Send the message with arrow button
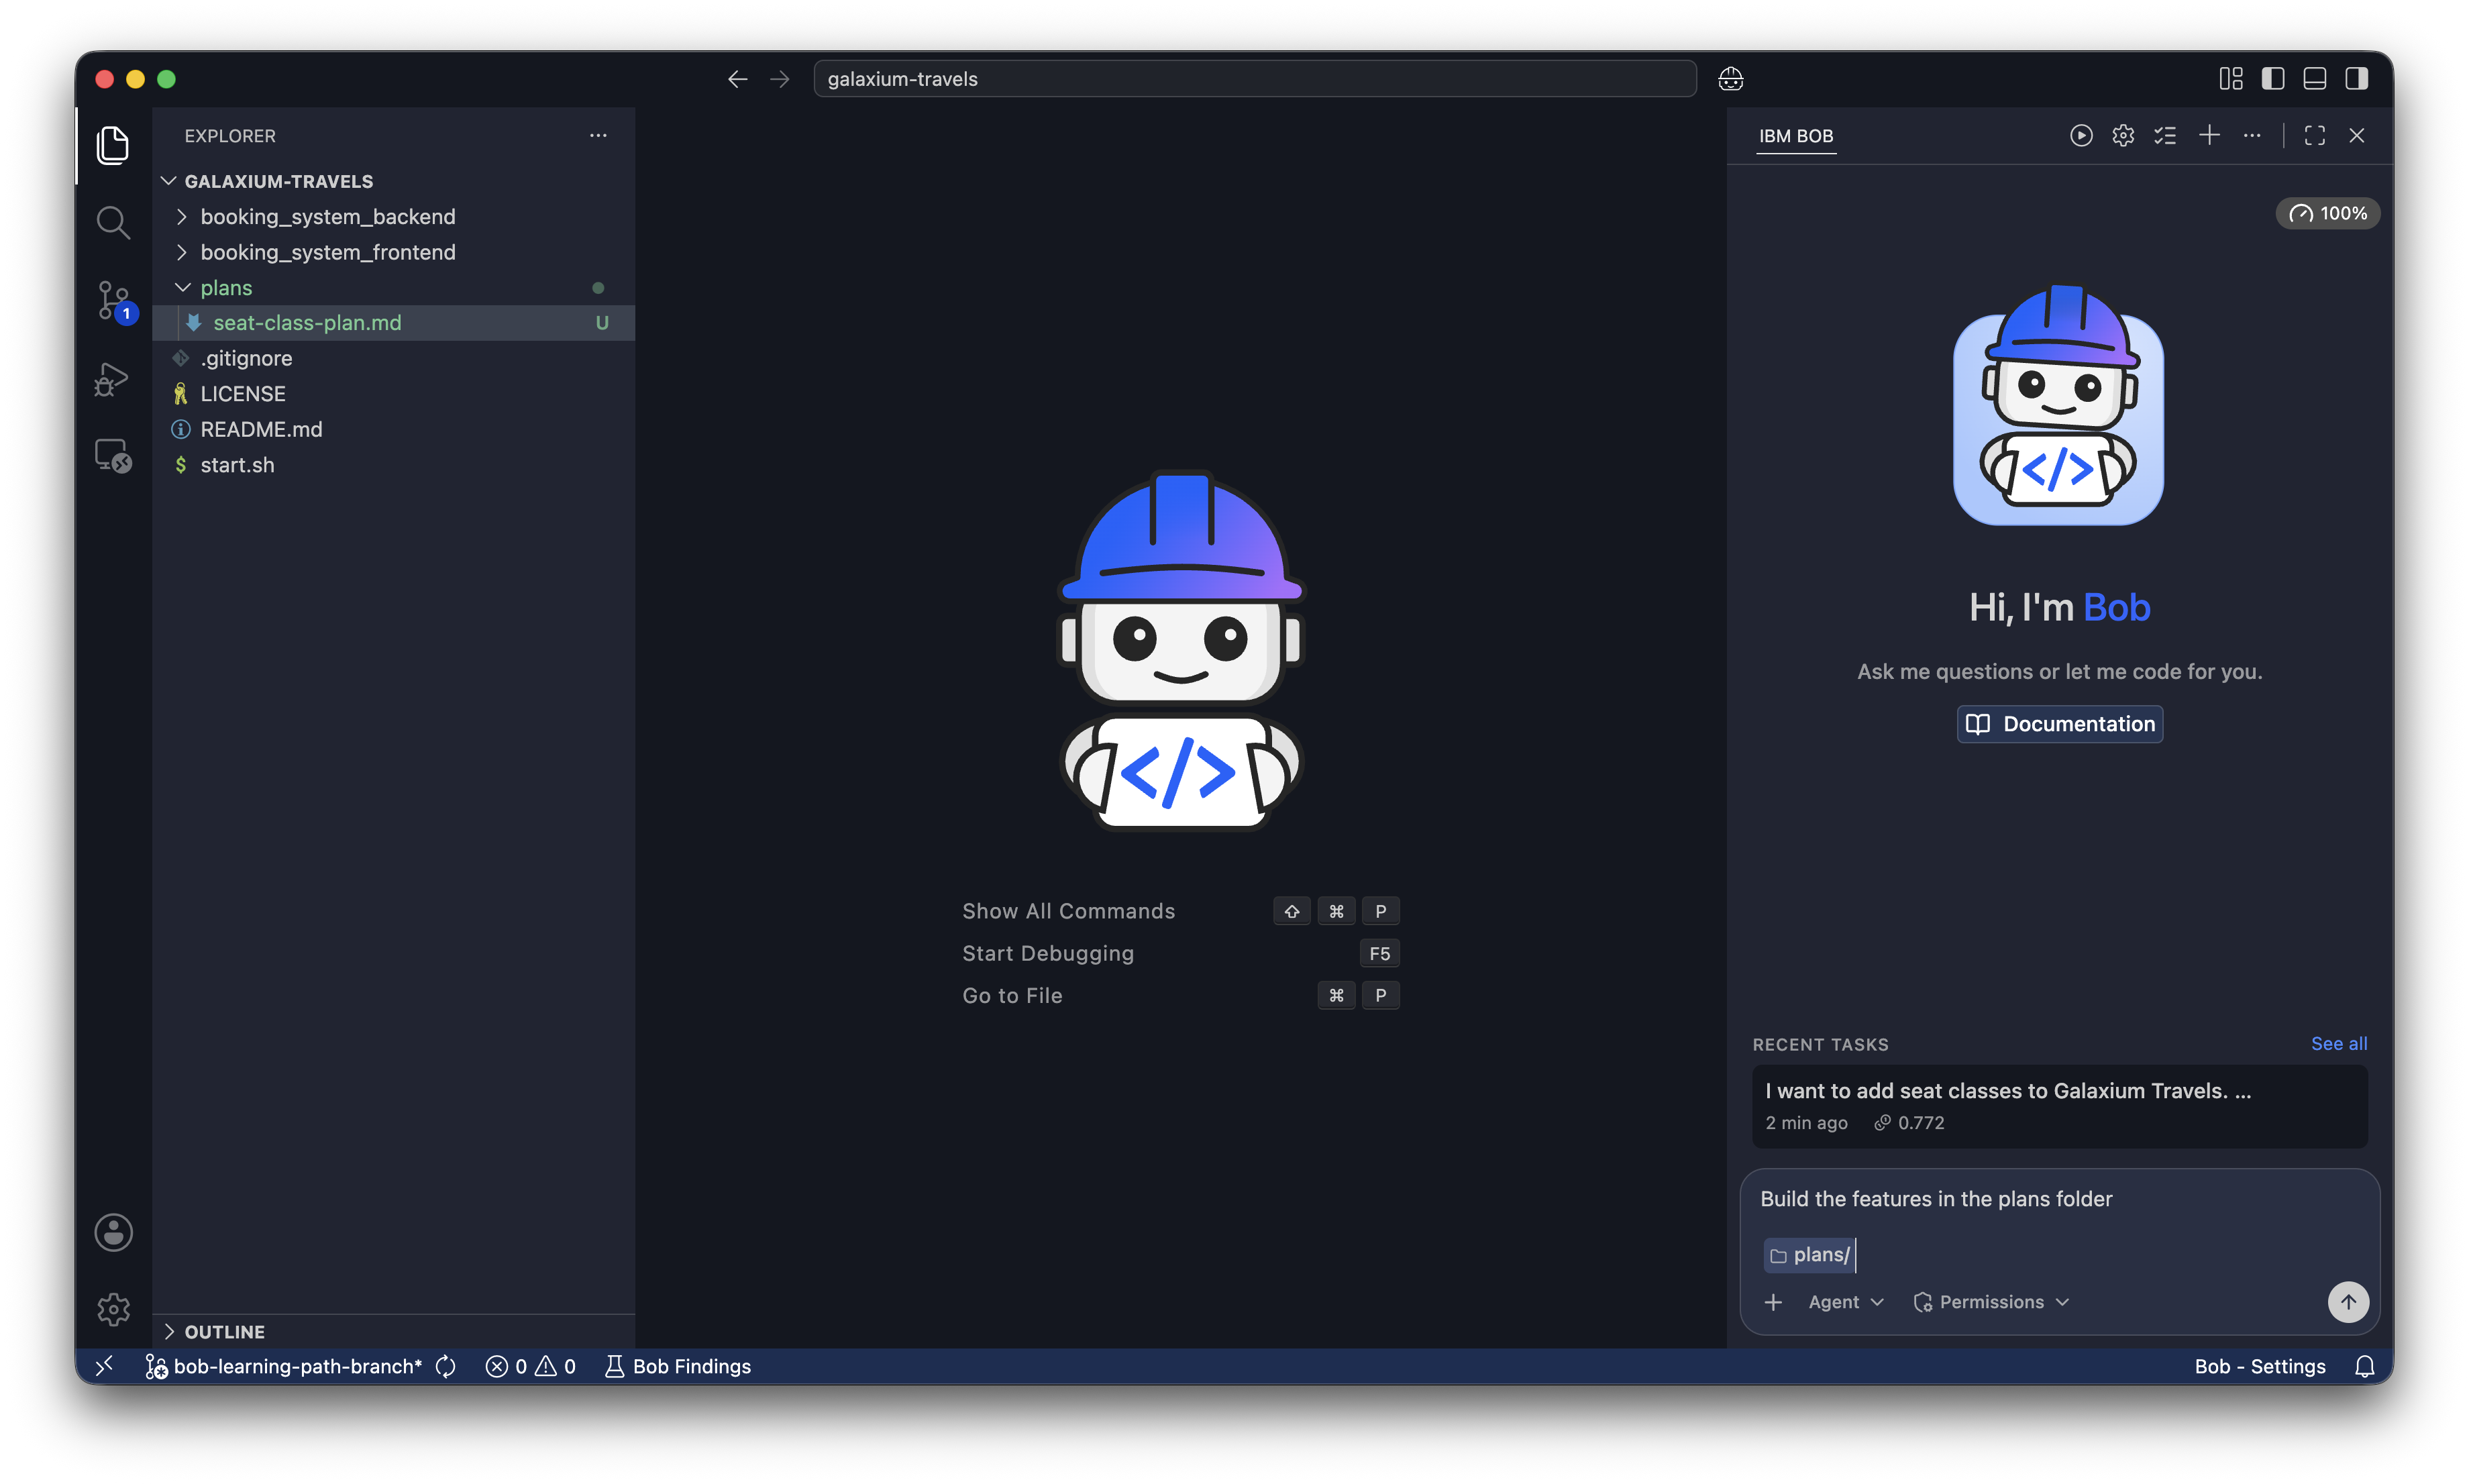Screen dimensions: 2469x1484 point(2348,1302)
